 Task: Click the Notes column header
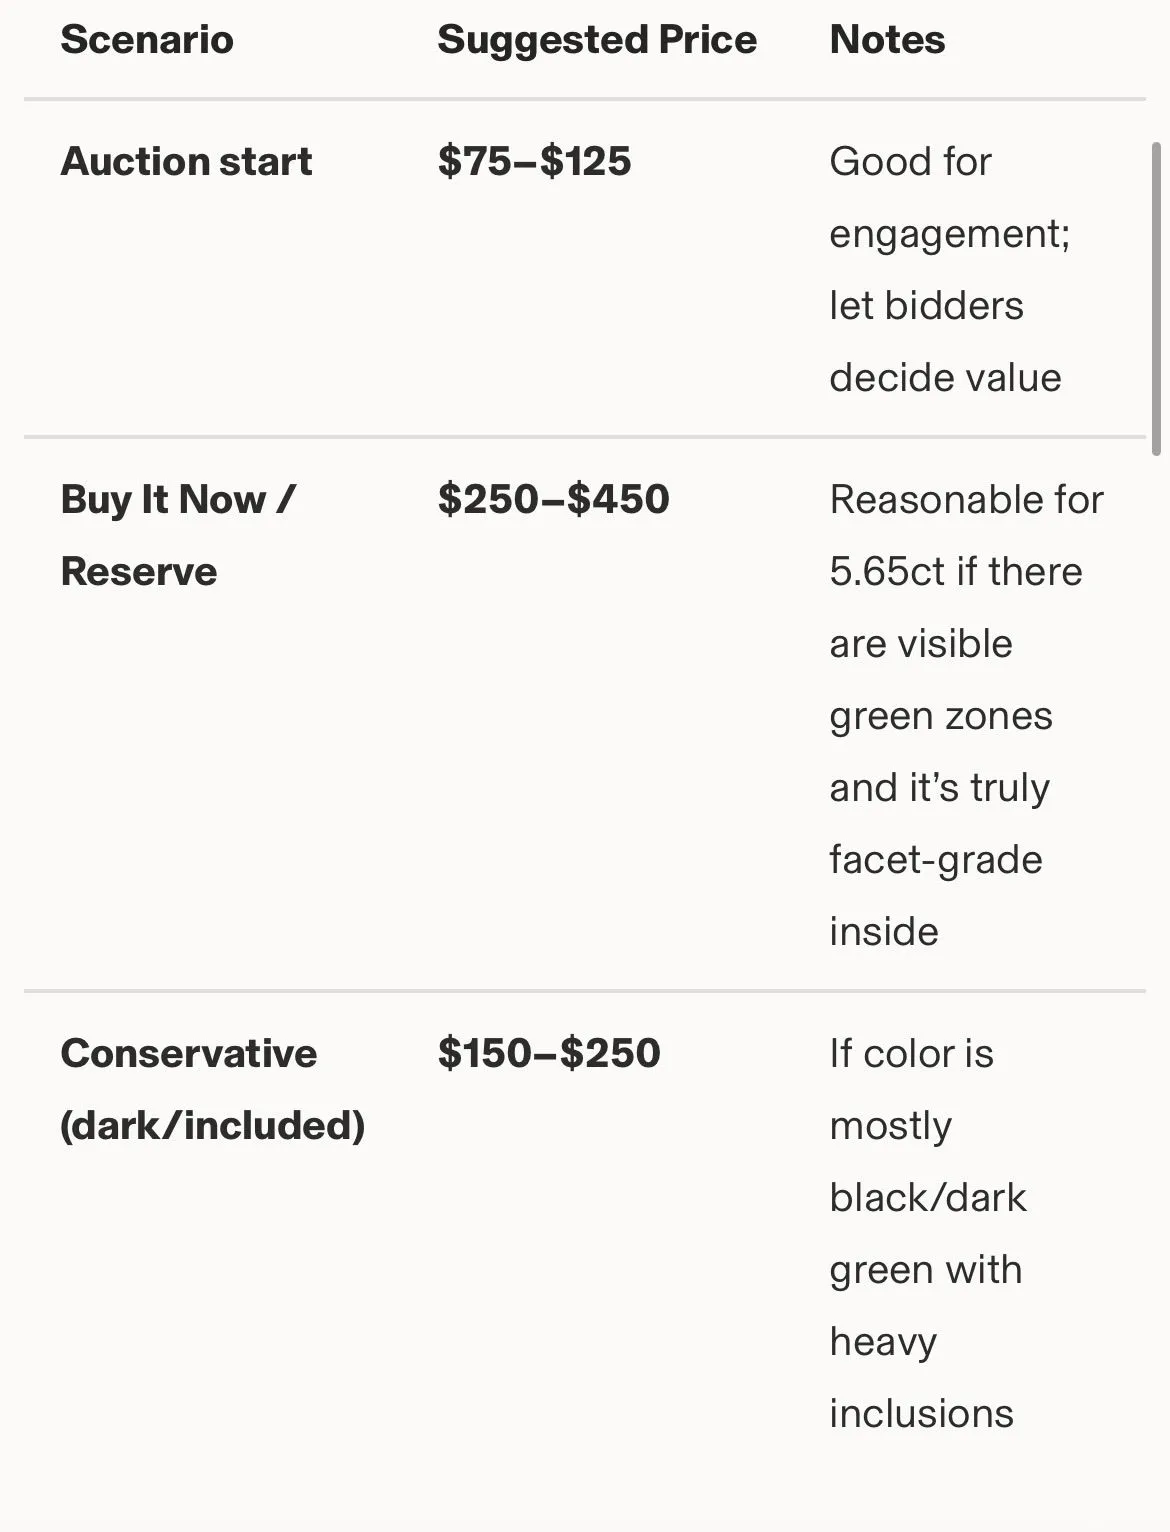coord(887,40)
